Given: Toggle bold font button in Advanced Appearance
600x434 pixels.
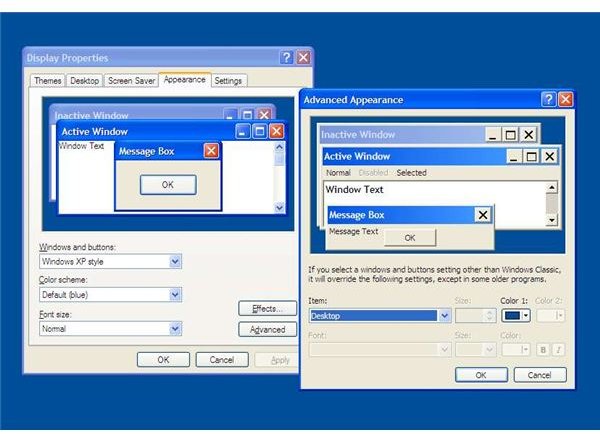Looking at the screenshot, I should coord(543,350).
